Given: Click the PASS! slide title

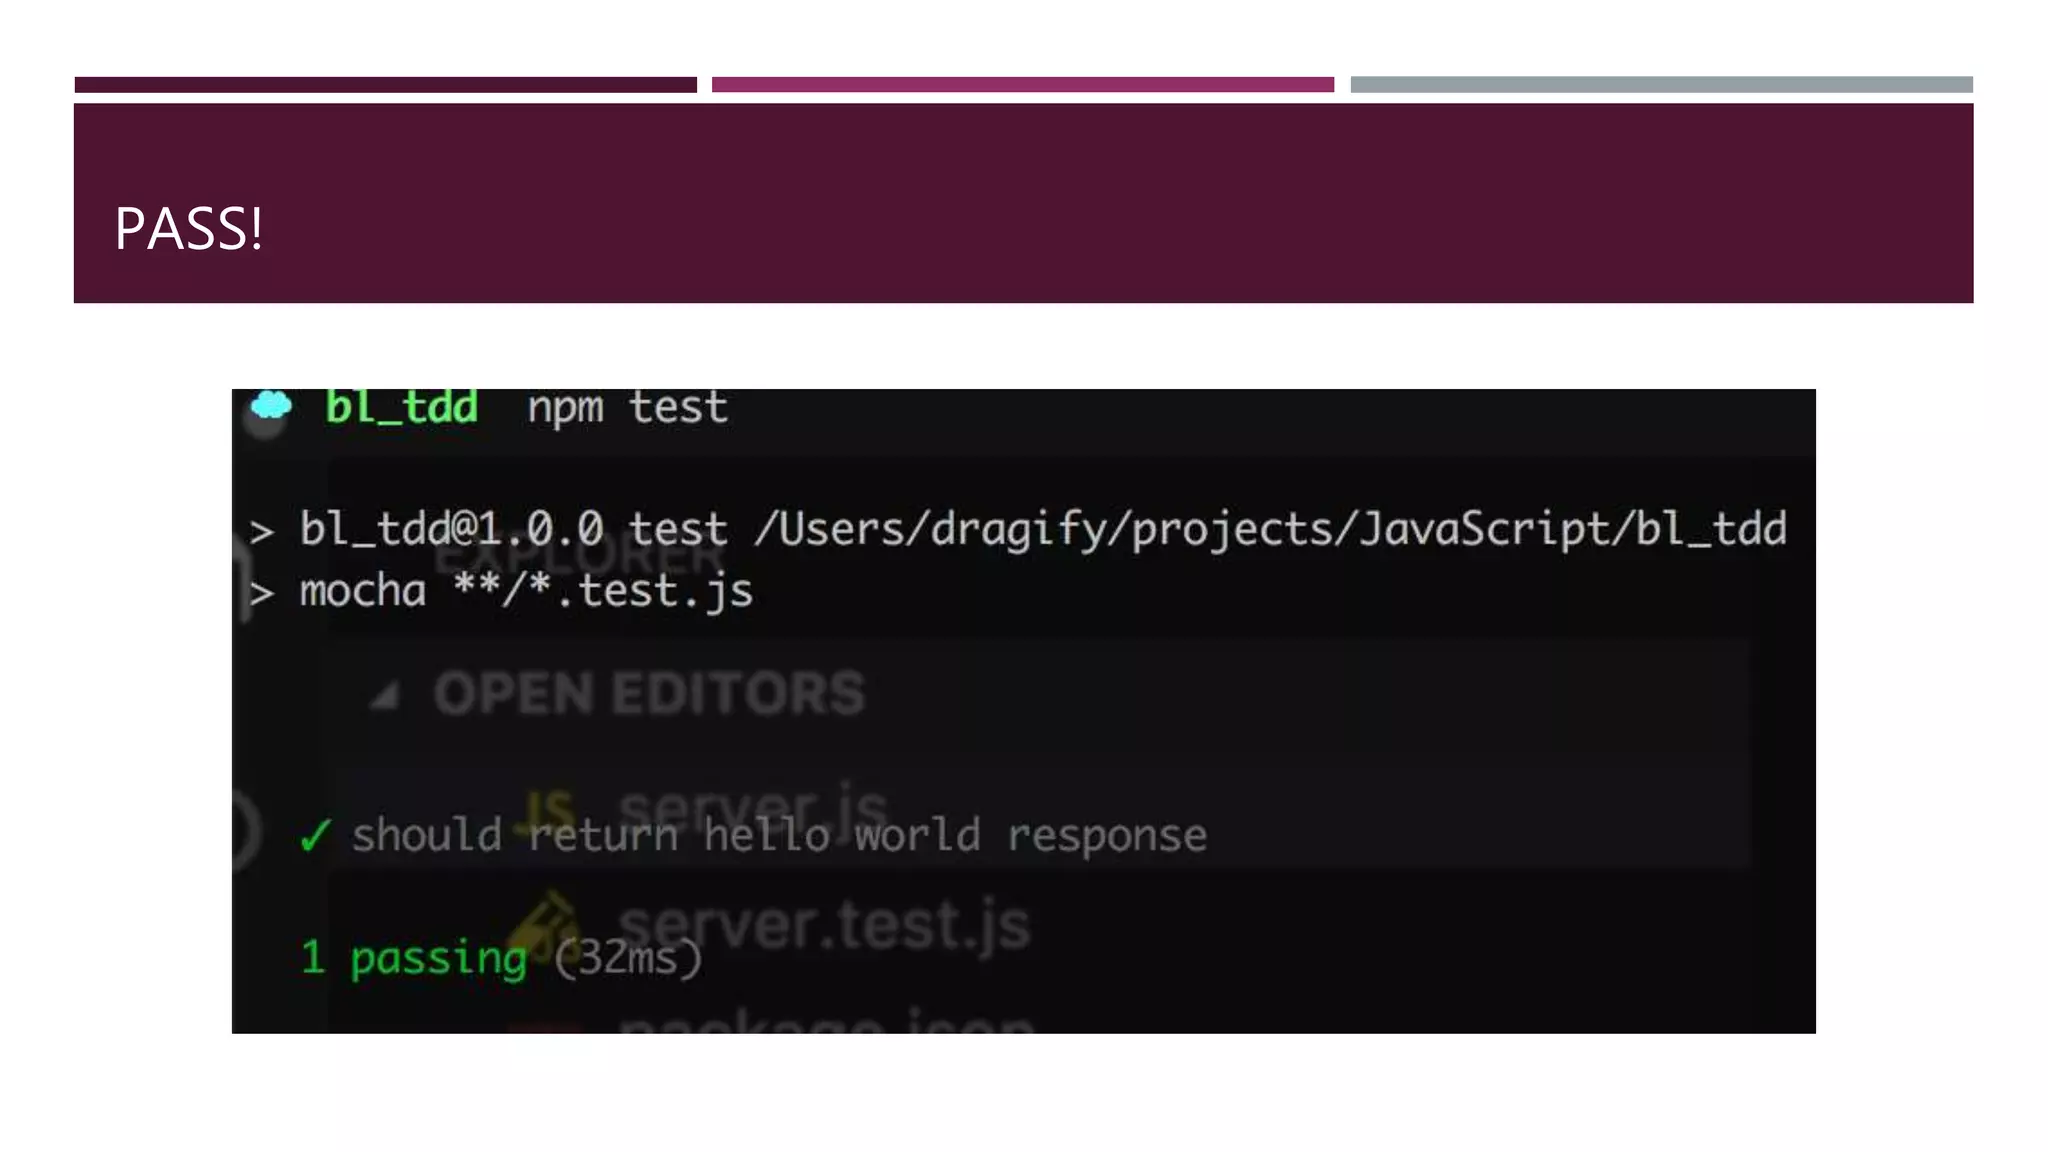Looking at the screenshot, I should click(x=189, y=228).
